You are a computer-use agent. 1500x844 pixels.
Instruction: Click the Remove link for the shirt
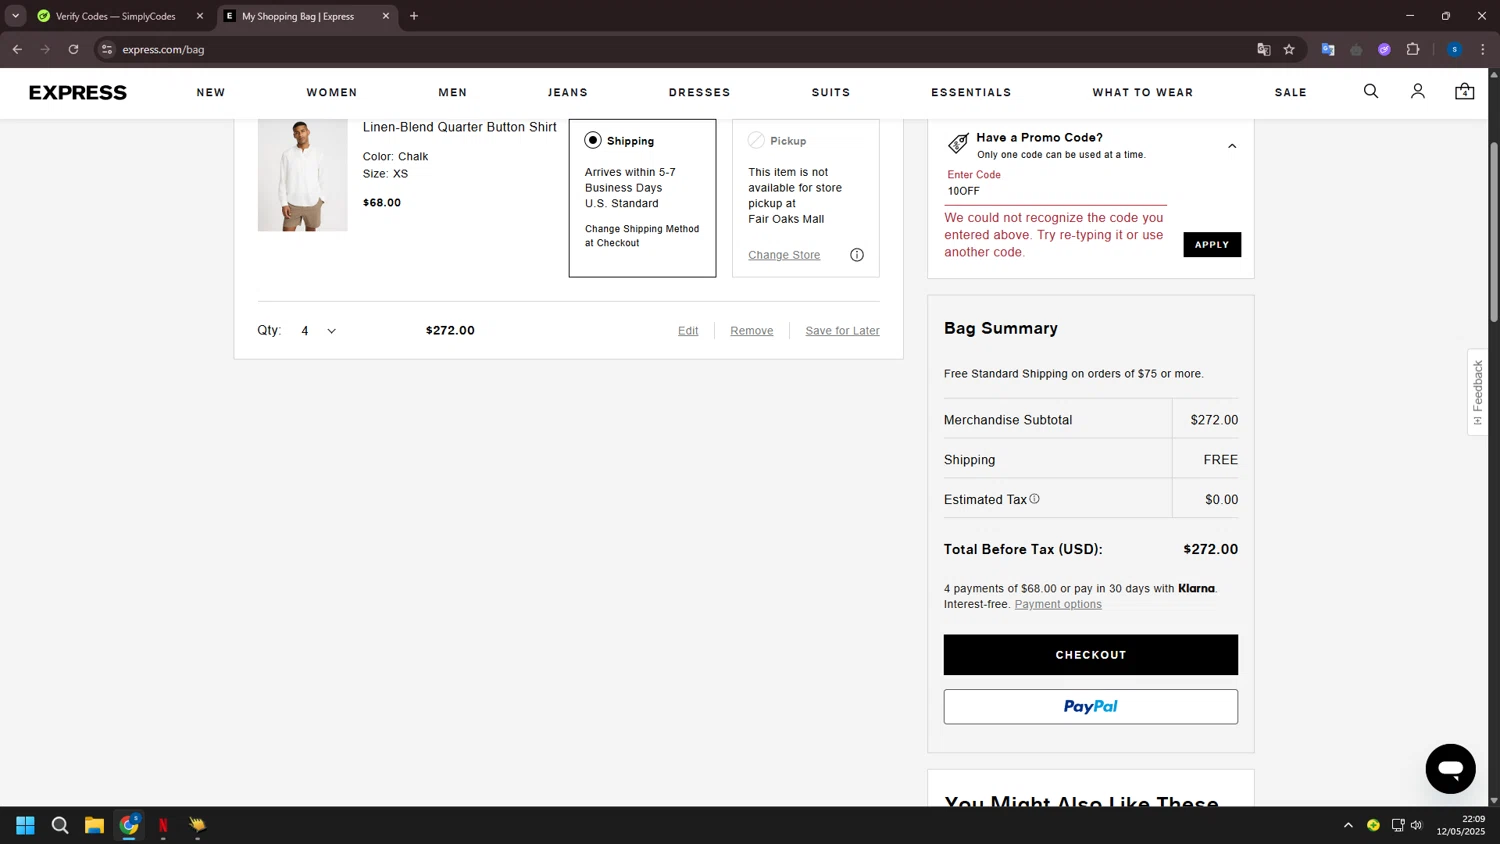(x=752, y=331)
